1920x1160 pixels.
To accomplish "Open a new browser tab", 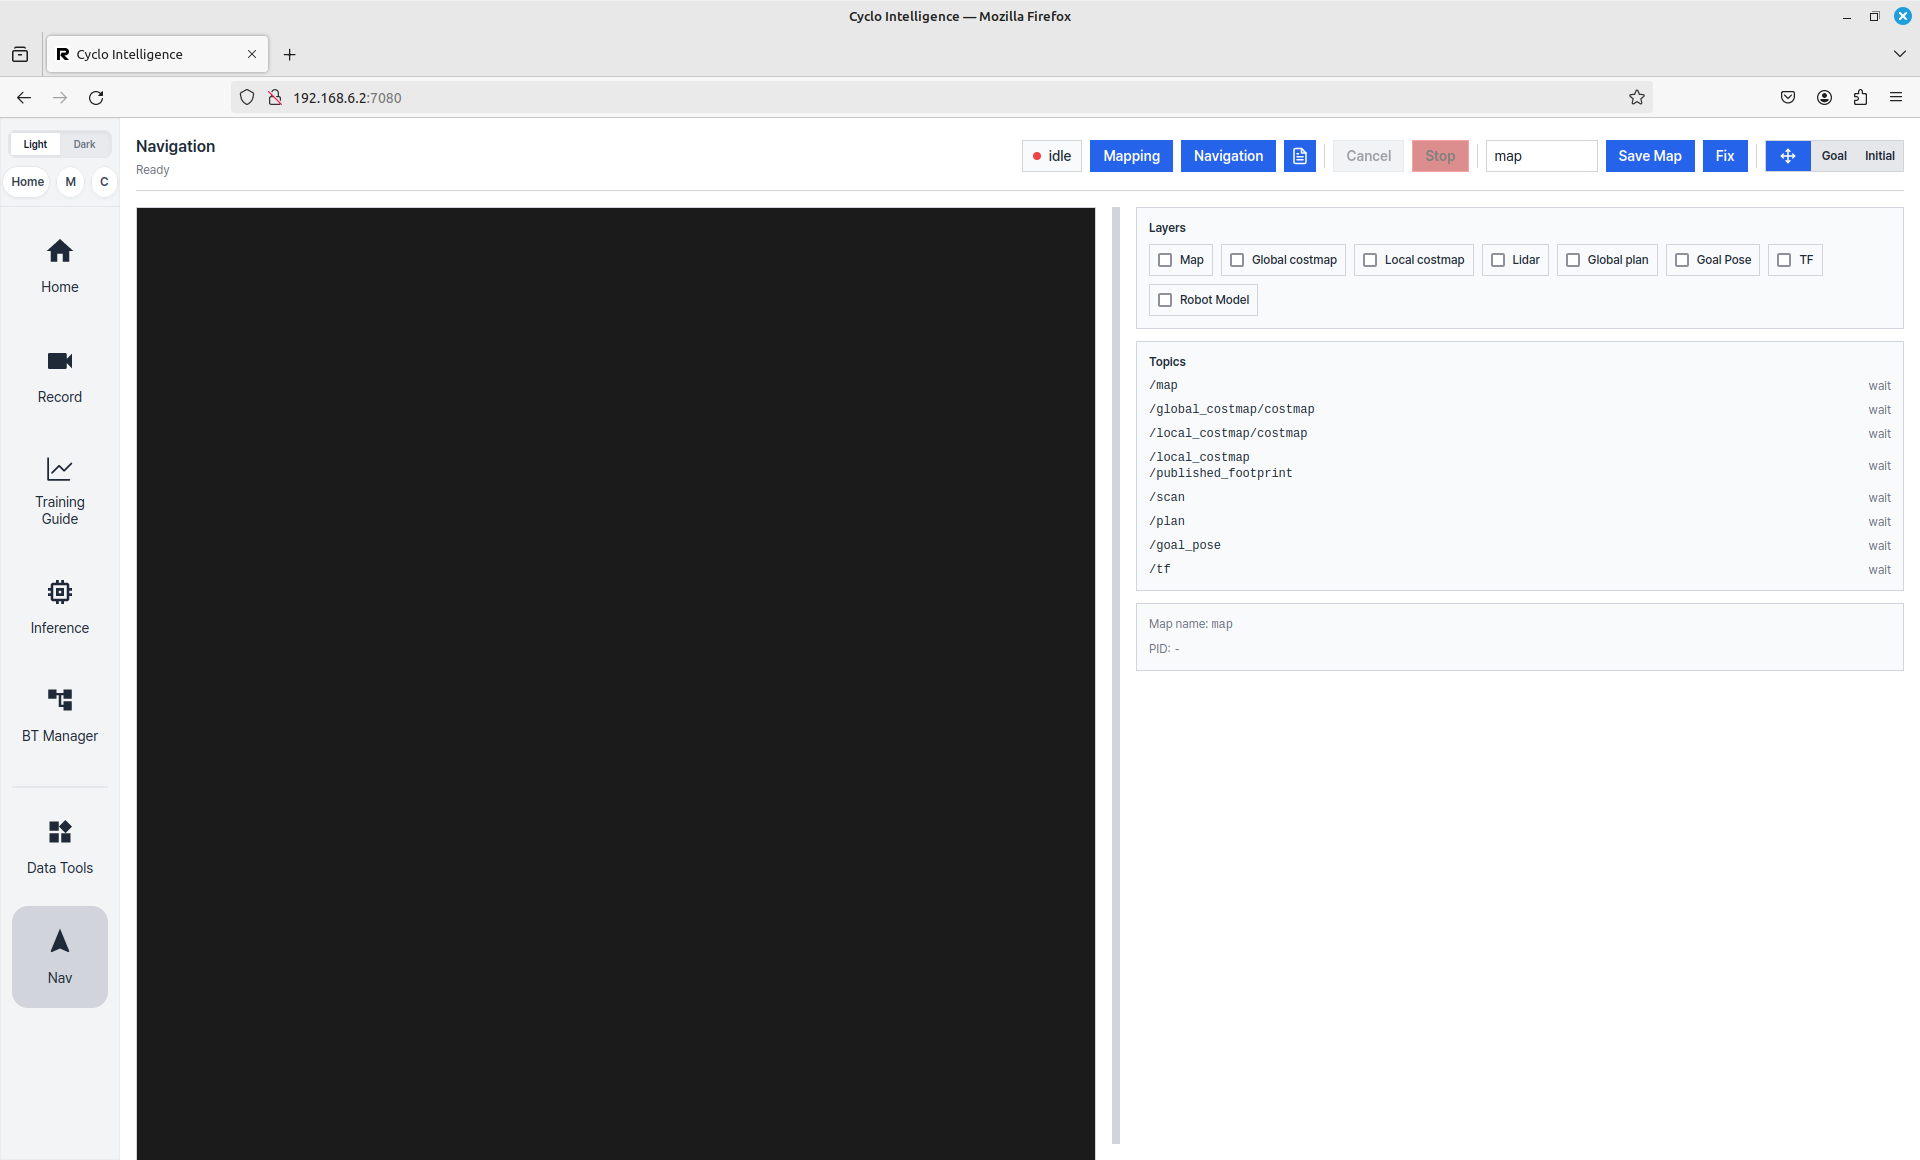I will click(x=290, y=55).
